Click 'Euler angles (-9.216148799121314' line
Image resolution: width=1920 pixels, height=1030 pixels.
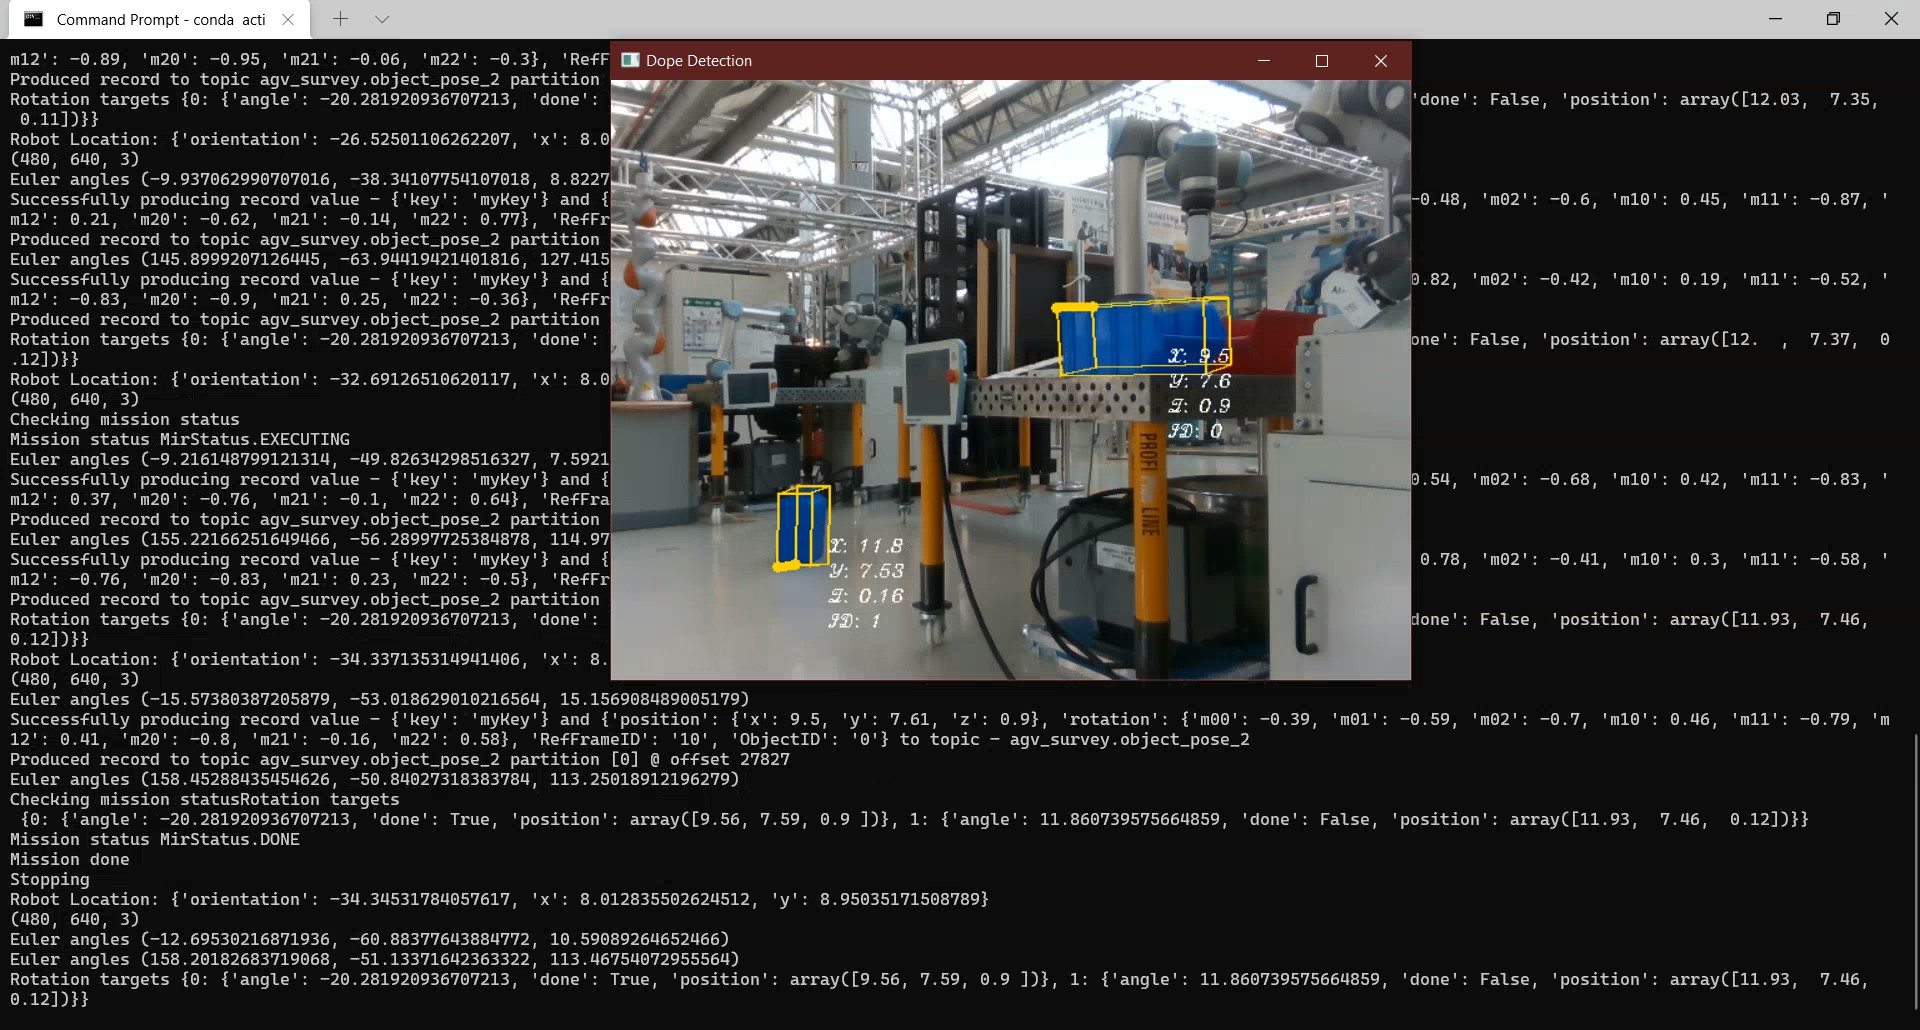coord(310,459)
